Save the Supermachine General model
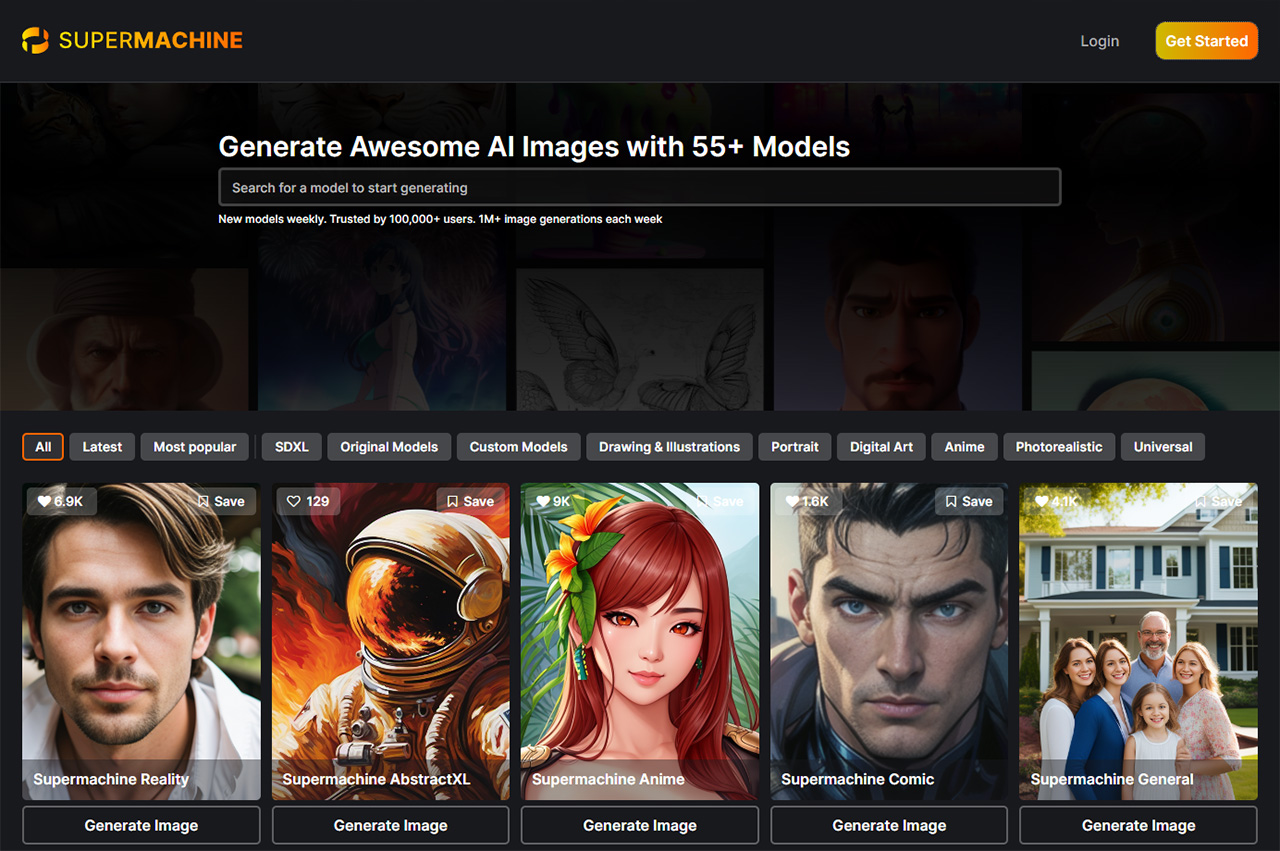Image resolution: width=1280 pixels, height=851 pixels. [1218, 501]
